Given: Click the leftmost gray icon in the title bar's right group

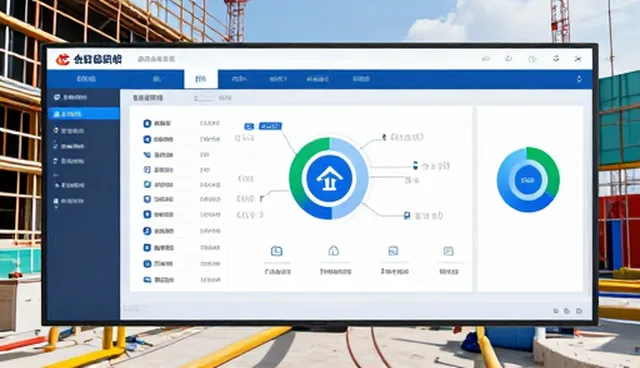Looking at the screenshot, I should (485, 59).
